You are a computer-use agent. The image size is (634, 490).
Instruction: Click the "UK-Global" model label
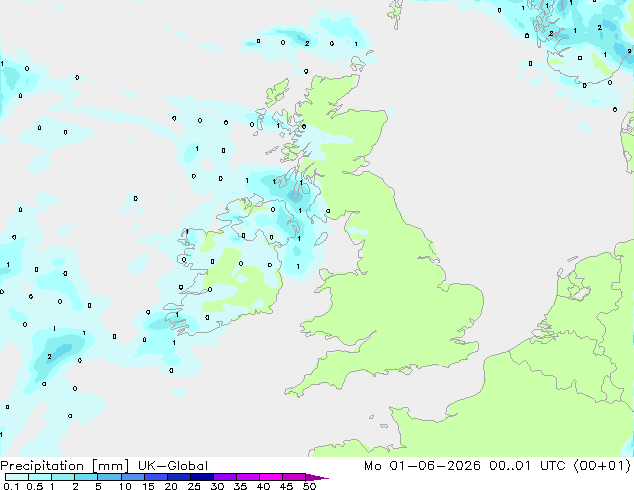pyautogui.click(x=173, y=466)
